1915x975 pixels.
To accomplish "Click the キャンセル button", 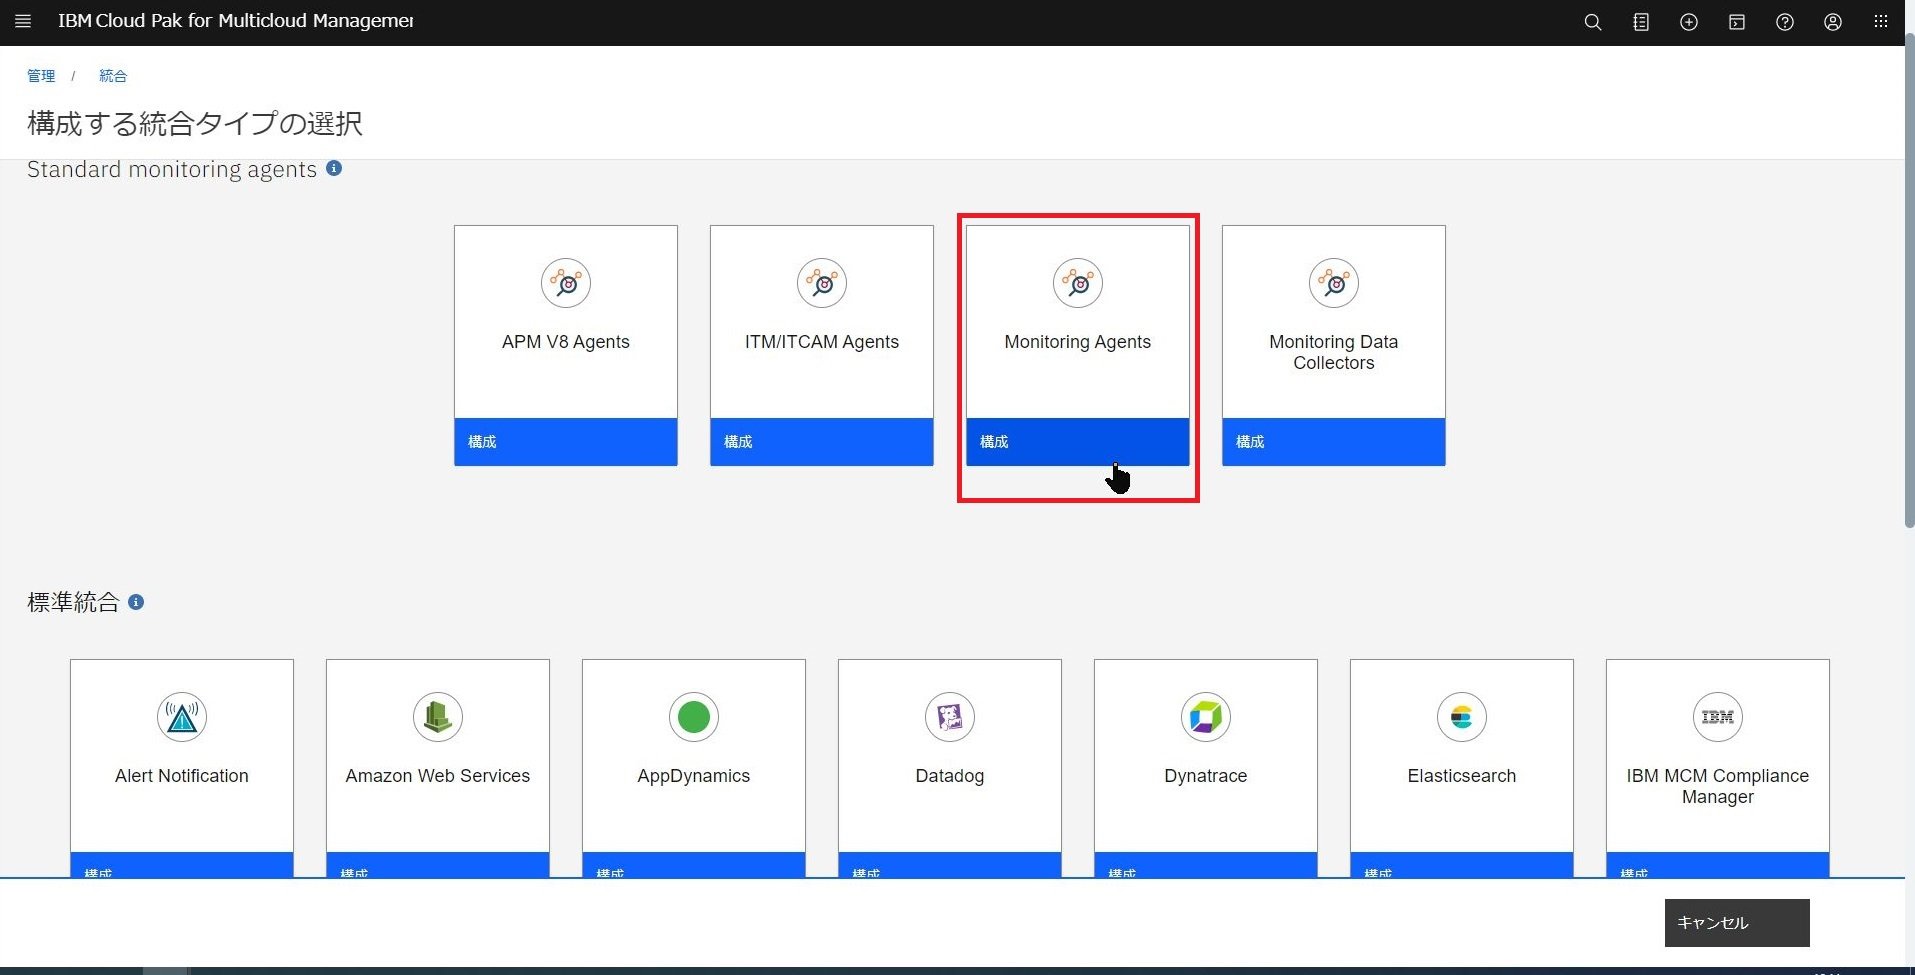I will [1737, 923].
